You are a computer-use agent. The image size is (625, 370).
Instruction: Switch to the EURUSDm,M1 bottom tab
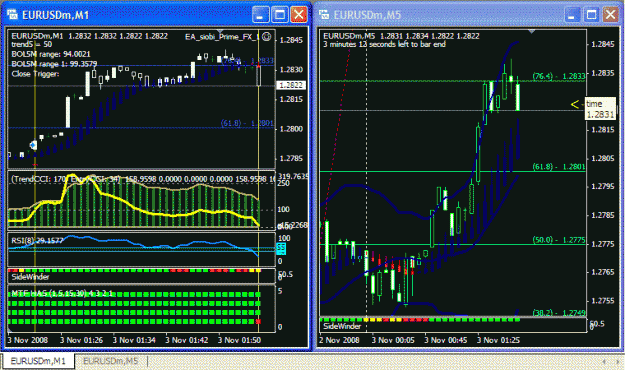click(x=38, y=361)
